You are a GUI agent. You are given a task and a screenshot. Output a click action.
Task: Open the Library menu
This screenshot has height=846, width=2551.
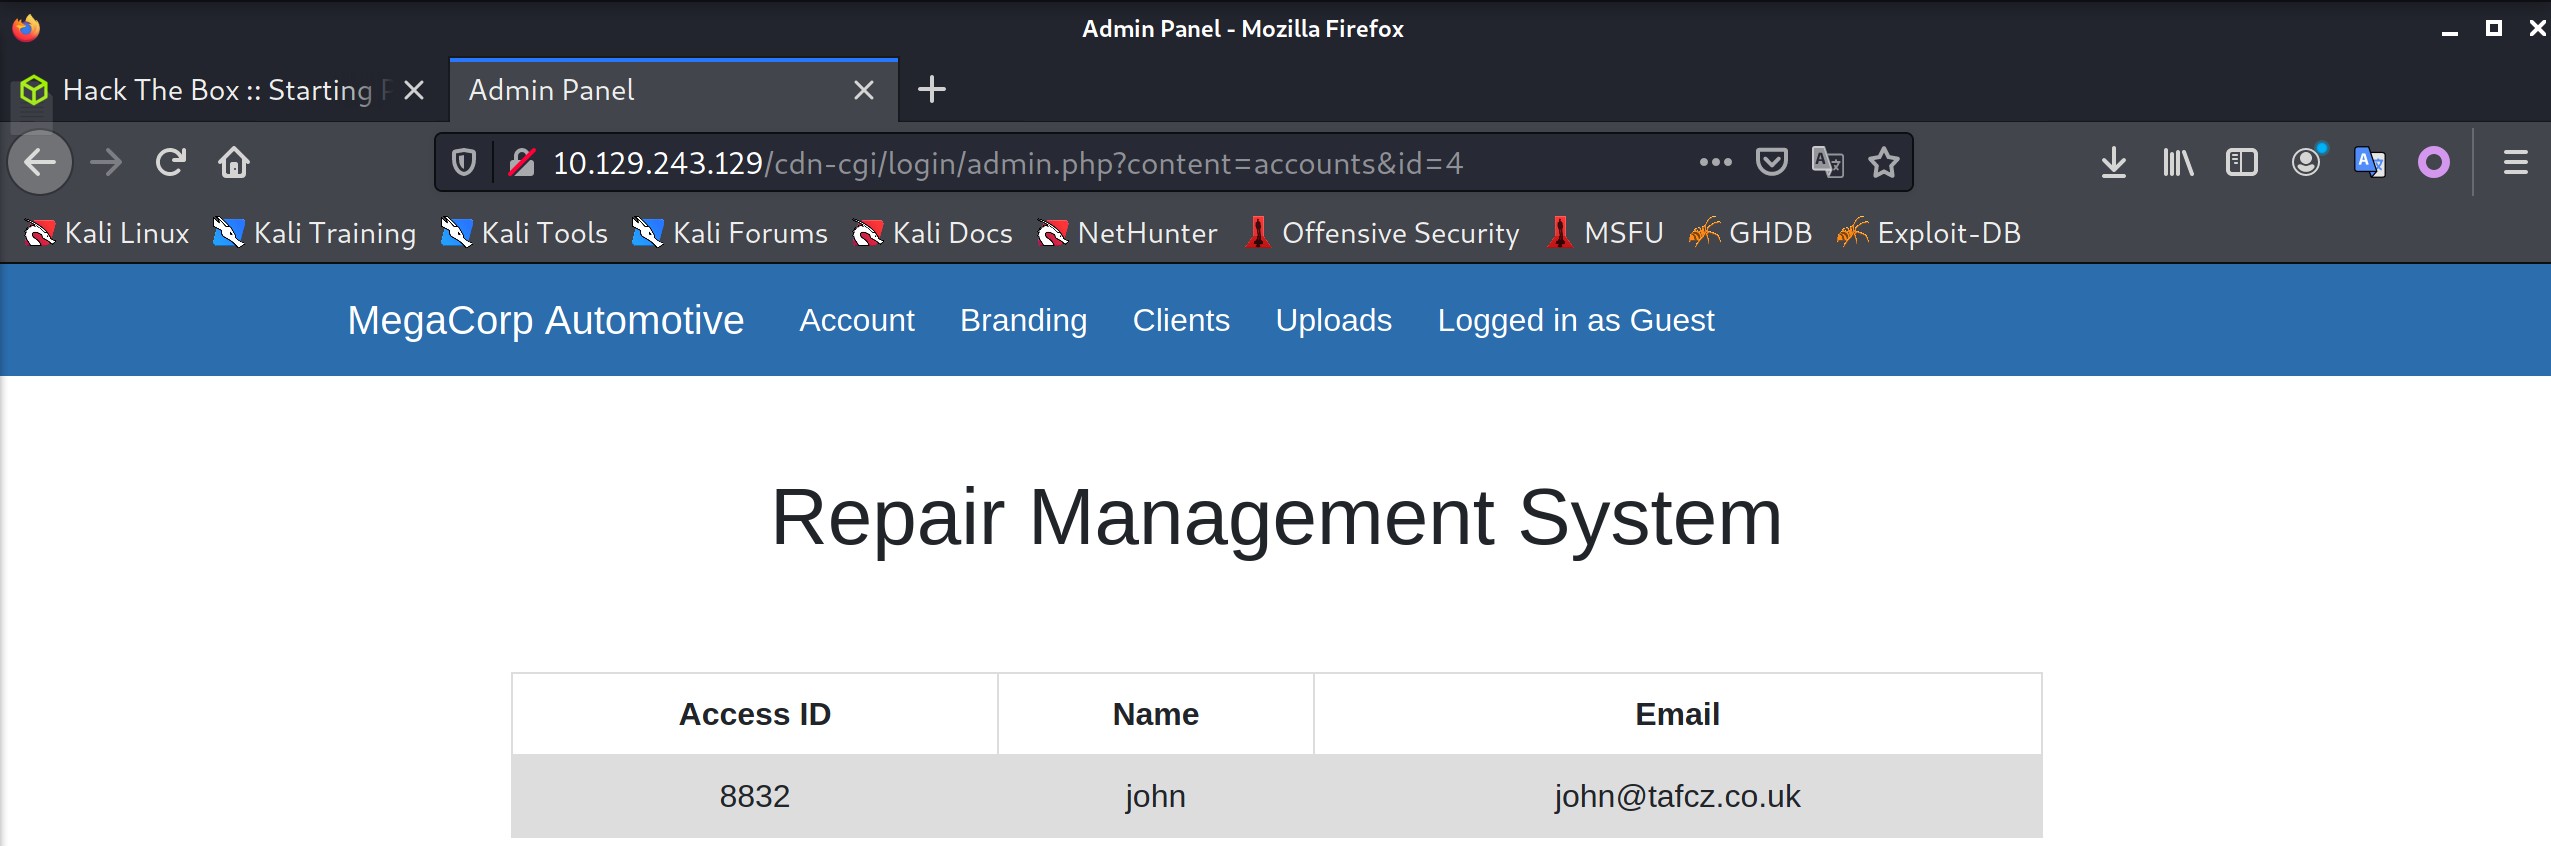[2178, 162]
